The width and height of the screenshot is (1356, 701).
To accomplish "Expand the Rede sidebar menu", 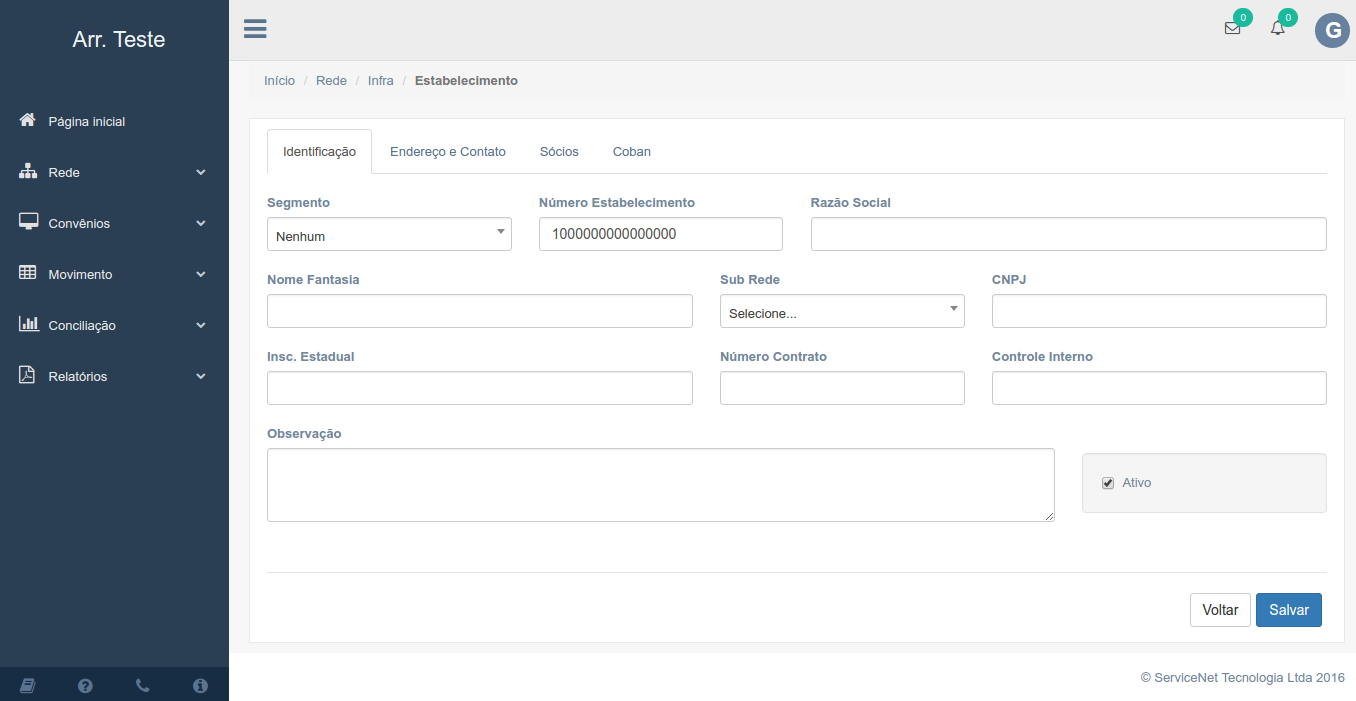I will point(113,172).
